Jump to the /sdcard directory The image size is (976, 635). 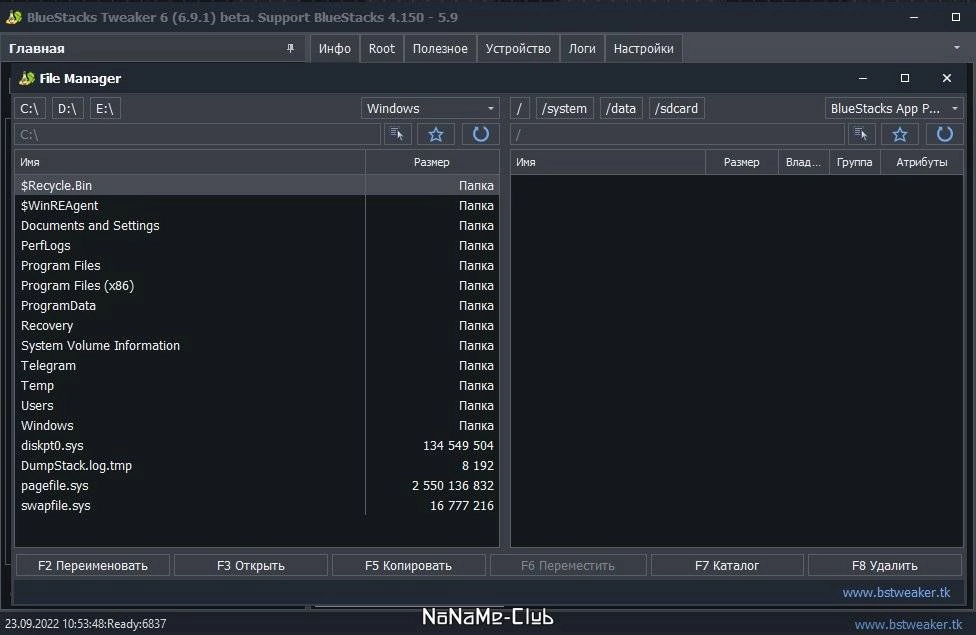click(677, 108)
